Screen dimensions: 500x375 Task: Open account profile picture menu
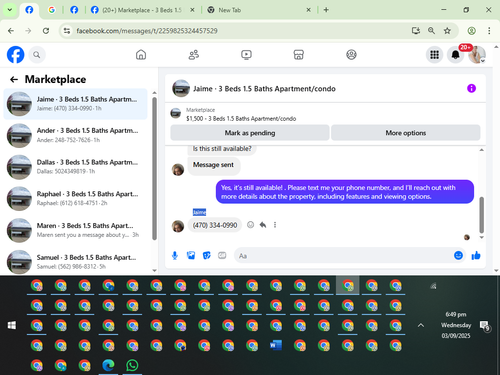(477, 55)
